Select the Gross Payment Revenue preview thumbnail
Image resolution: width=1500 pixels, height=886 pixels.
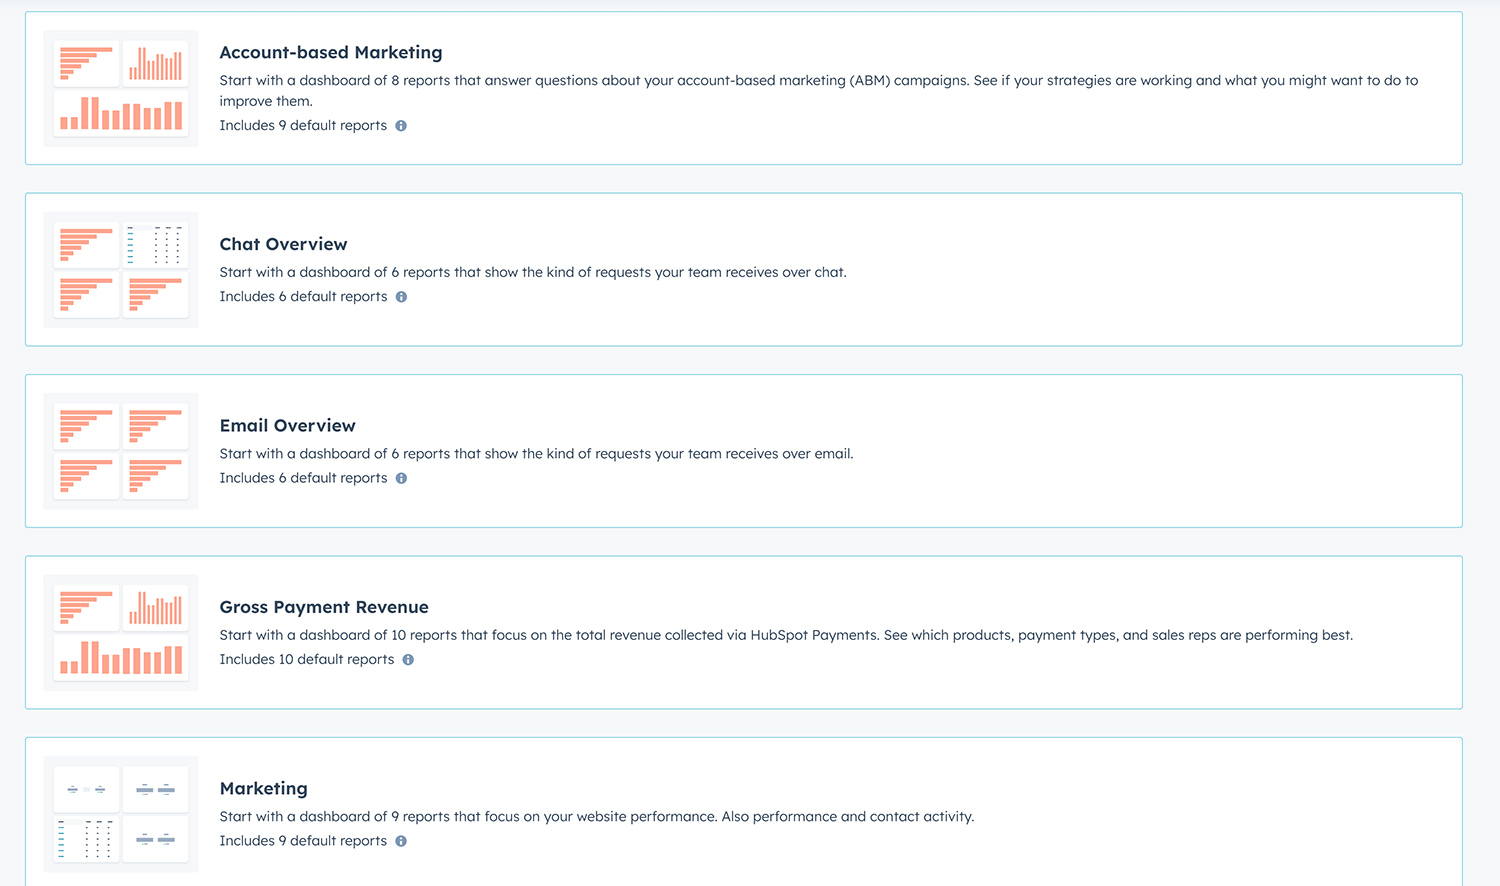point(121,633)
